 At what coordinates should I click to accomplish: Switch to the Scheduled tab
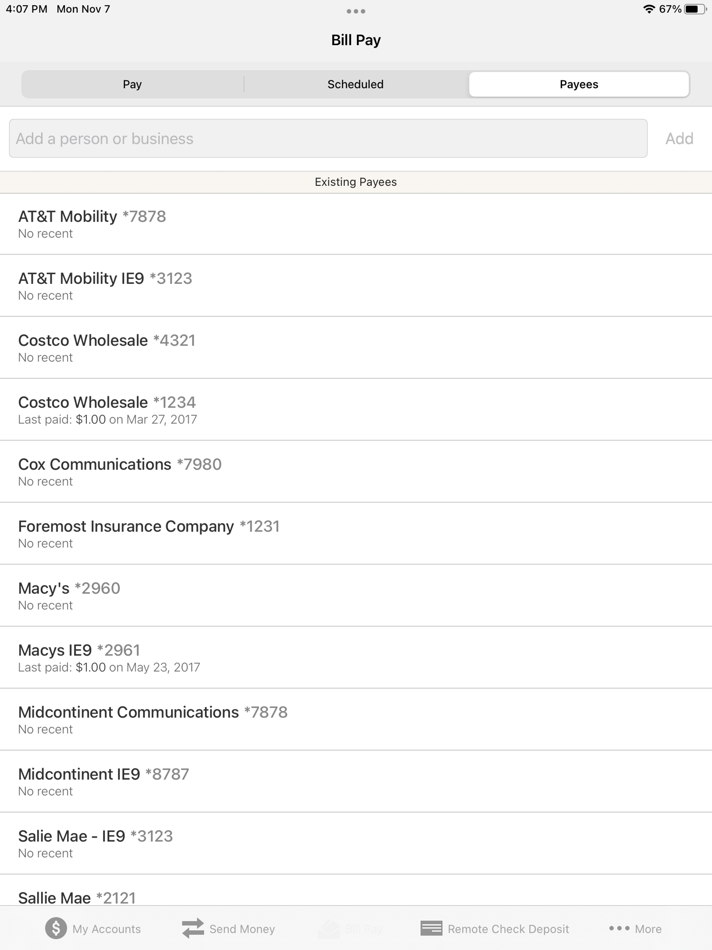[356, 84]
